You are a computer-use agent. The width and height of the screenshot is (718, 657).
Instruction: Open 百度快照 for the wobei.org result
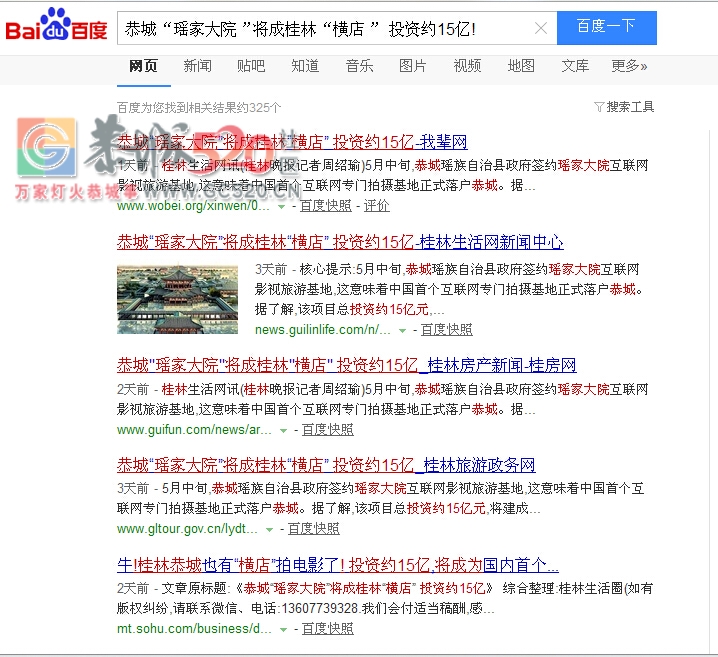326,206
